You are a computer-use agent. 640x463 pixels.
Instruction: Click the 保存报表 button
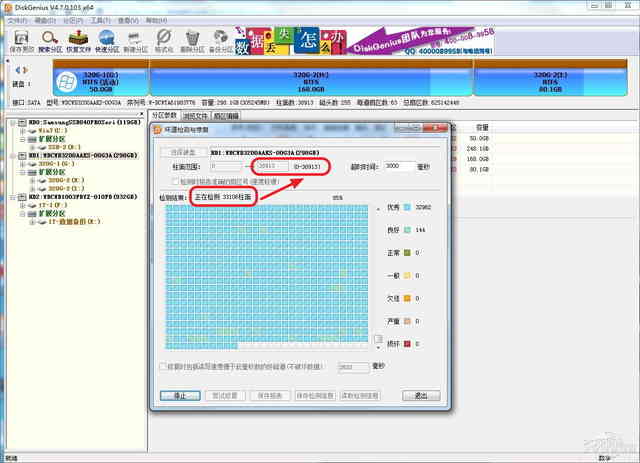point(270,396)
